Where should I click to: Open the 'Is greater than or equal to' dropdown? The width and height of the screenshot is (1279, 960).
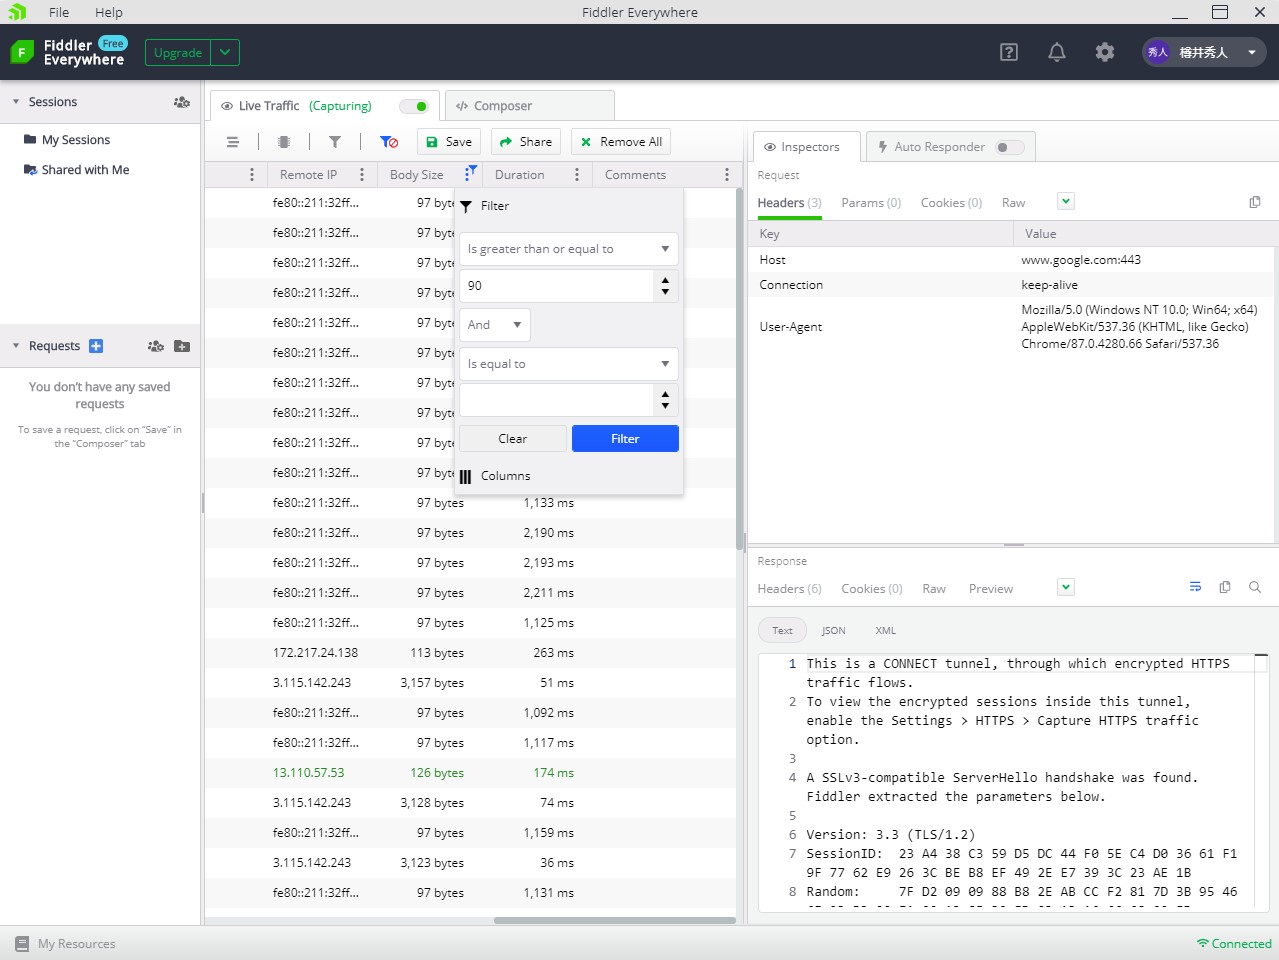(568, 248)
